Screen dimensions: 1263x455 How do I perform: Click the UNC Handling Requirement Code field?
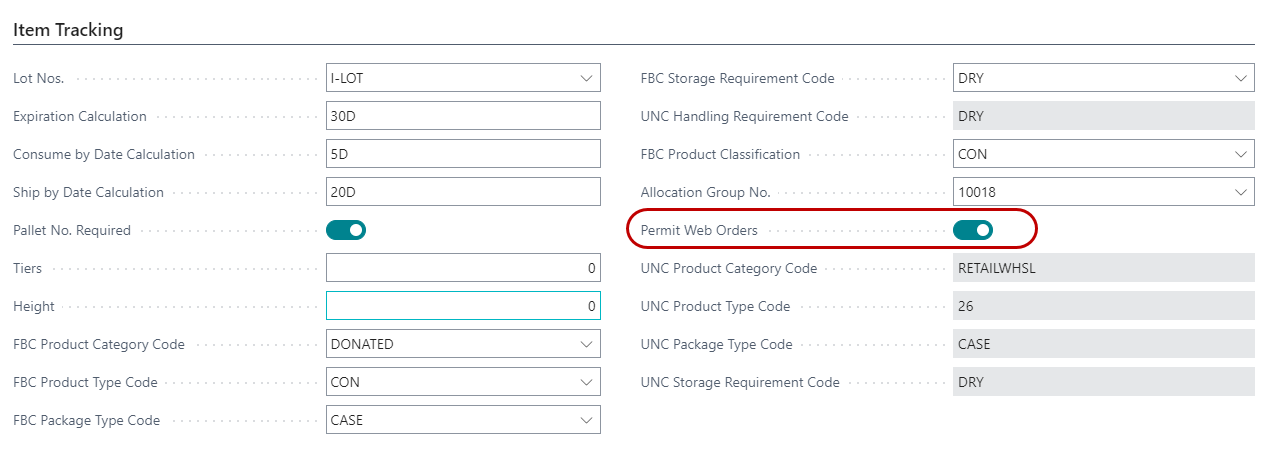[x=1103, y=116]
